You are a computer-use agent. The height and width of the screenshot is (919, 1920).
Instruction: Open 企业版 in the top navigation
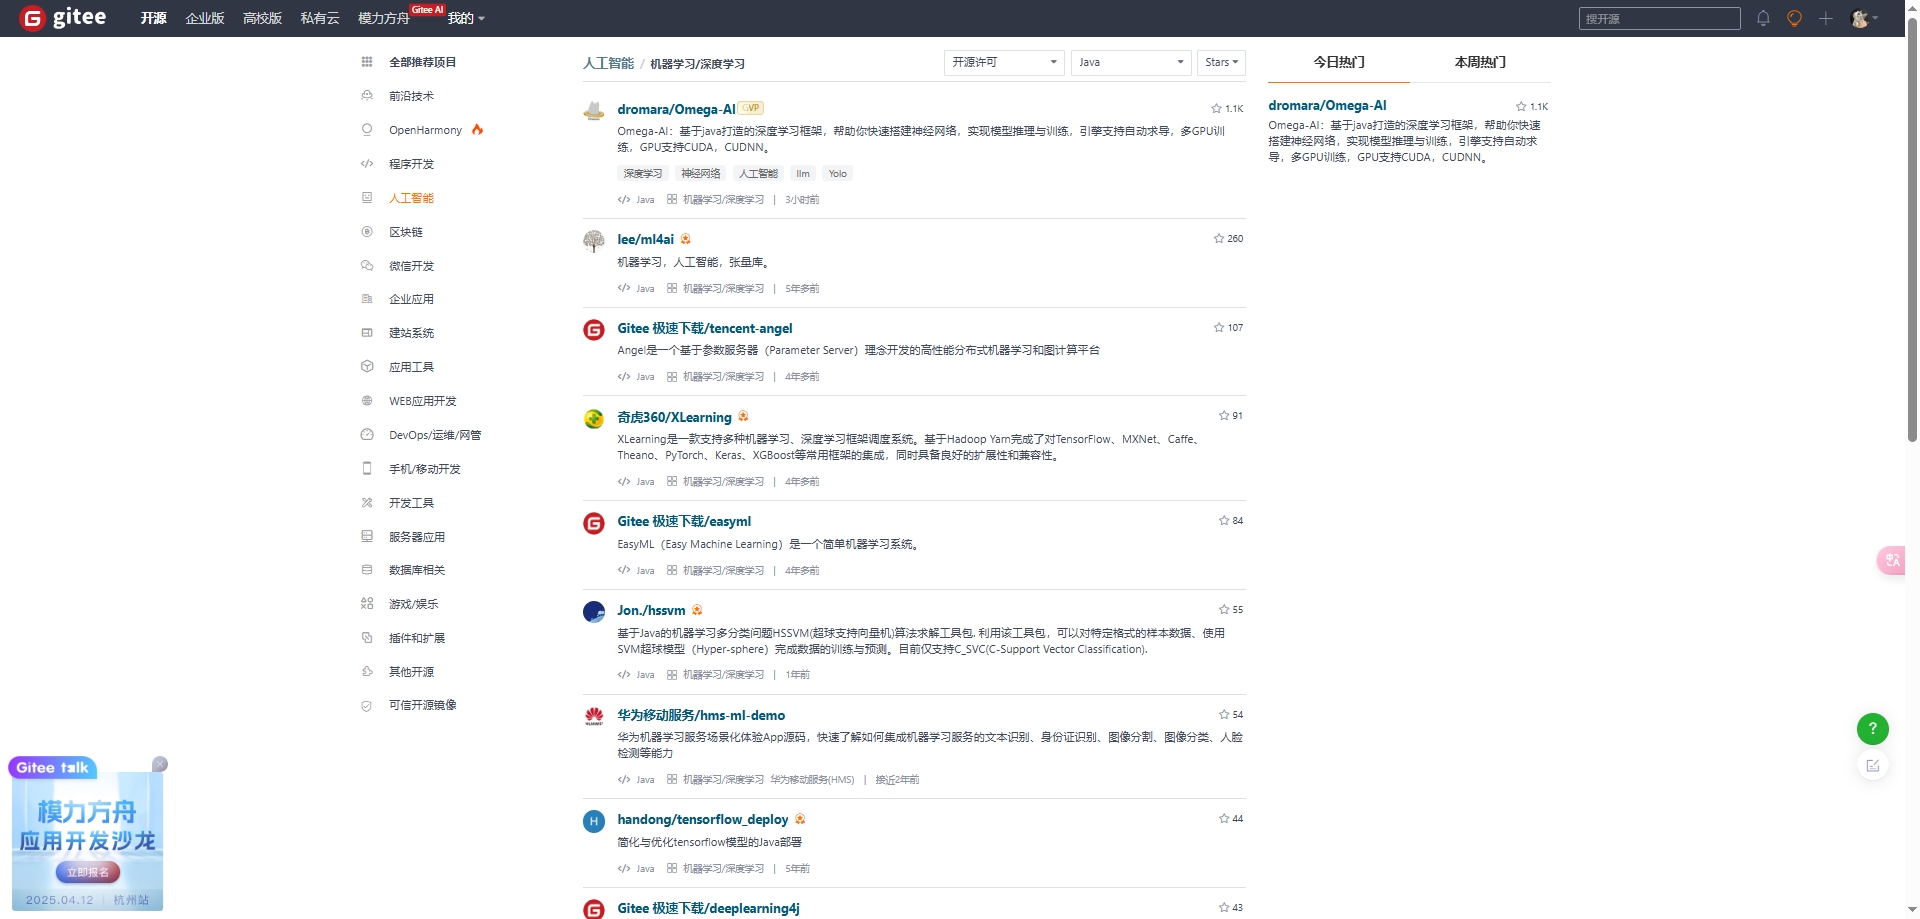coord(205,18)
